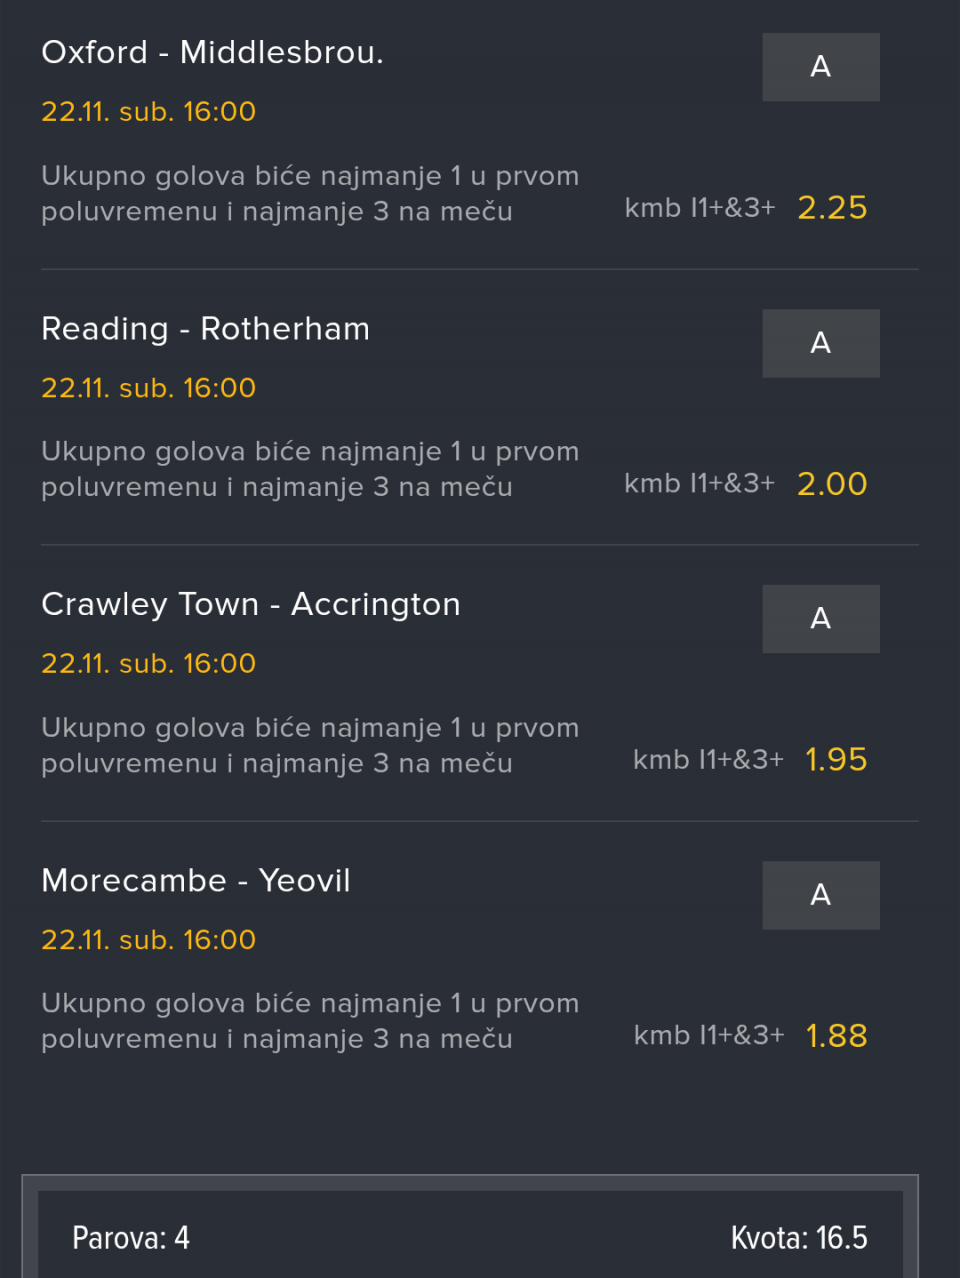Click the bet description under Oxford - Middlesbrough
This screenshot has width=960, height=1278.
(309, 194)
